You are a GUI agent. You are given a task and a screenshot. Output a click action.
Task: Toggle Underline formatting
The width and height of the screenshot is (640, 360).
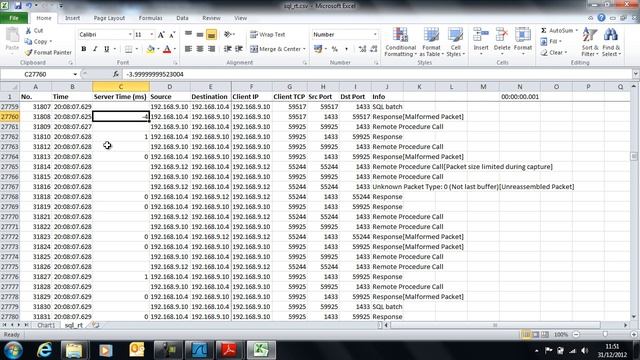[107, 49]
